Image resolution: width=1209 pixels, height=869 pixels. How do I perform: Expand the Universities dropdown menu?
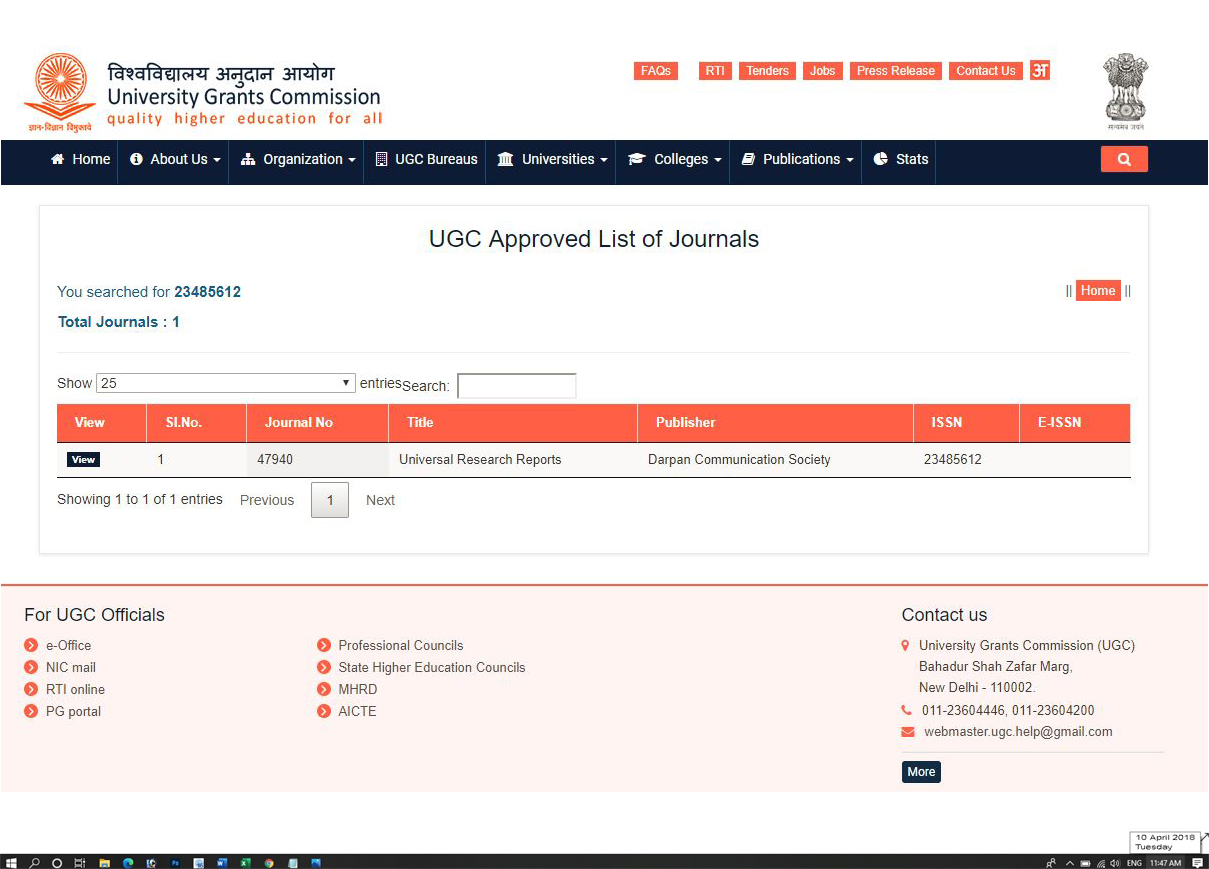pos(552,160)
